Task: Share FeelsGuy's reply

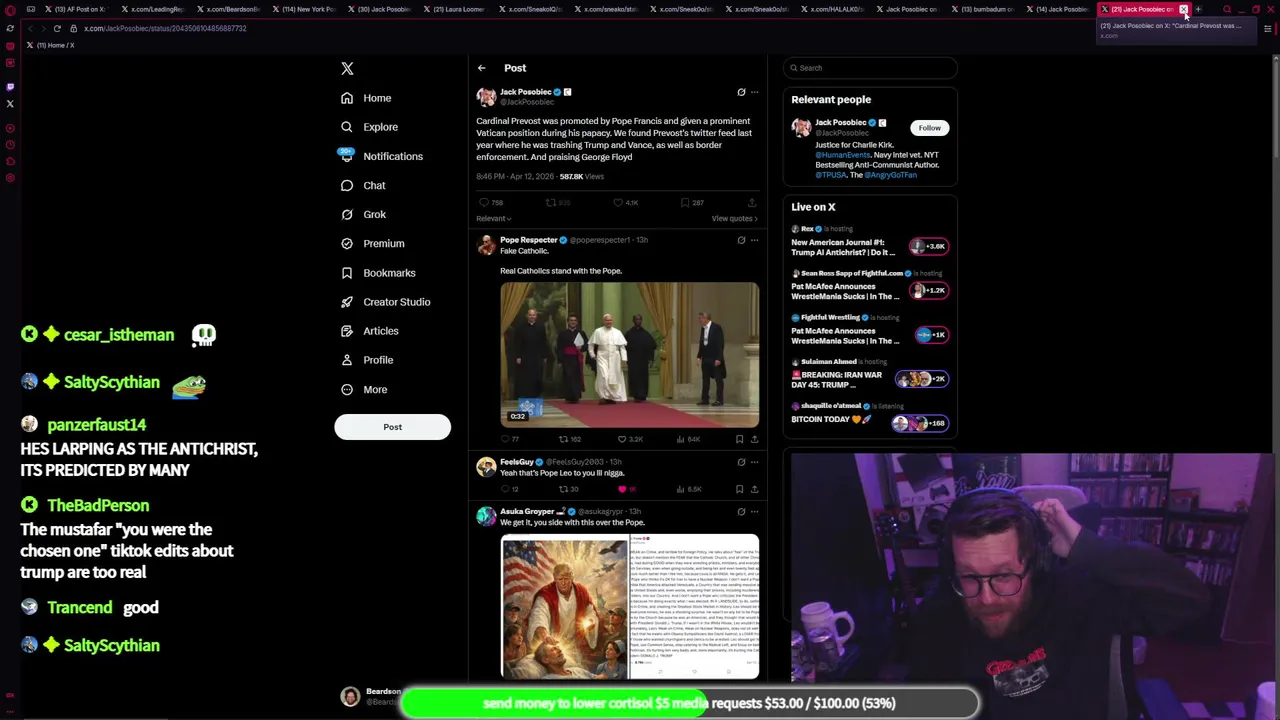Action: (x=754, y=489)
